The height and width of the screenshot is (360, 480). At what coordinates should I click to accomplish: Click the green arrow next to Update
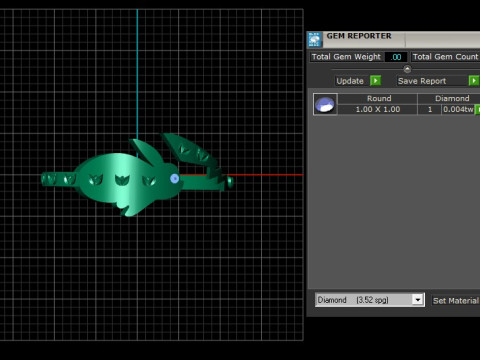coord(375,81)
